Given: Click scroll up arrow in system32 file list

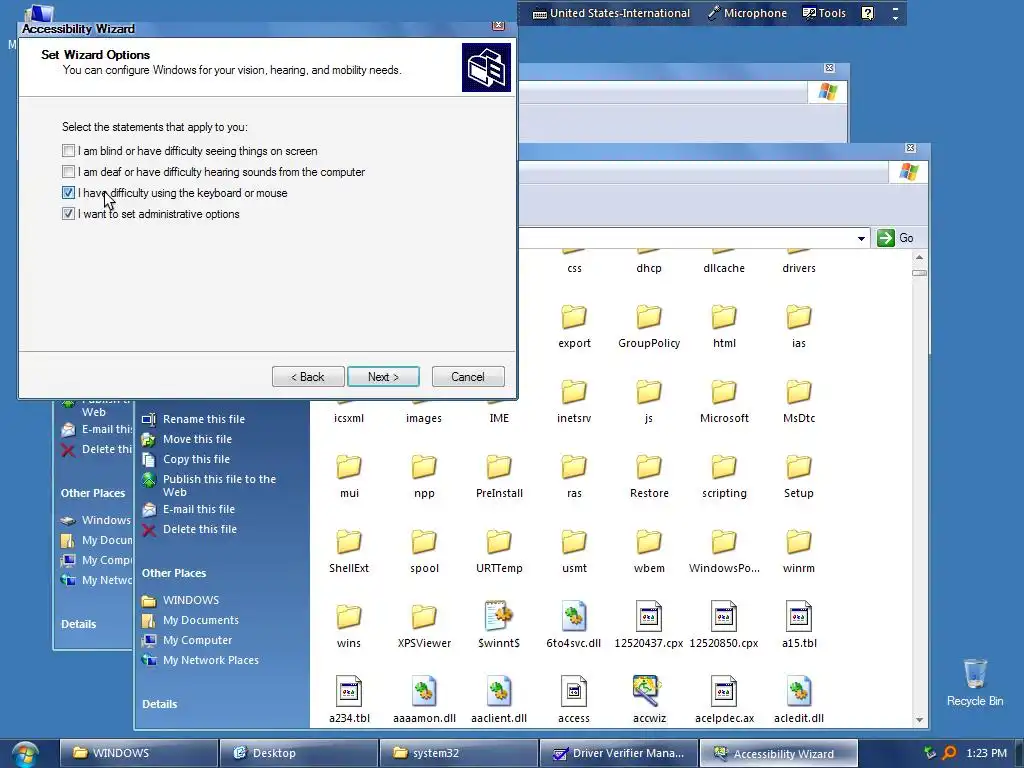Looking at the screenshot, I should pyautogui.click(x=920, y=257).
